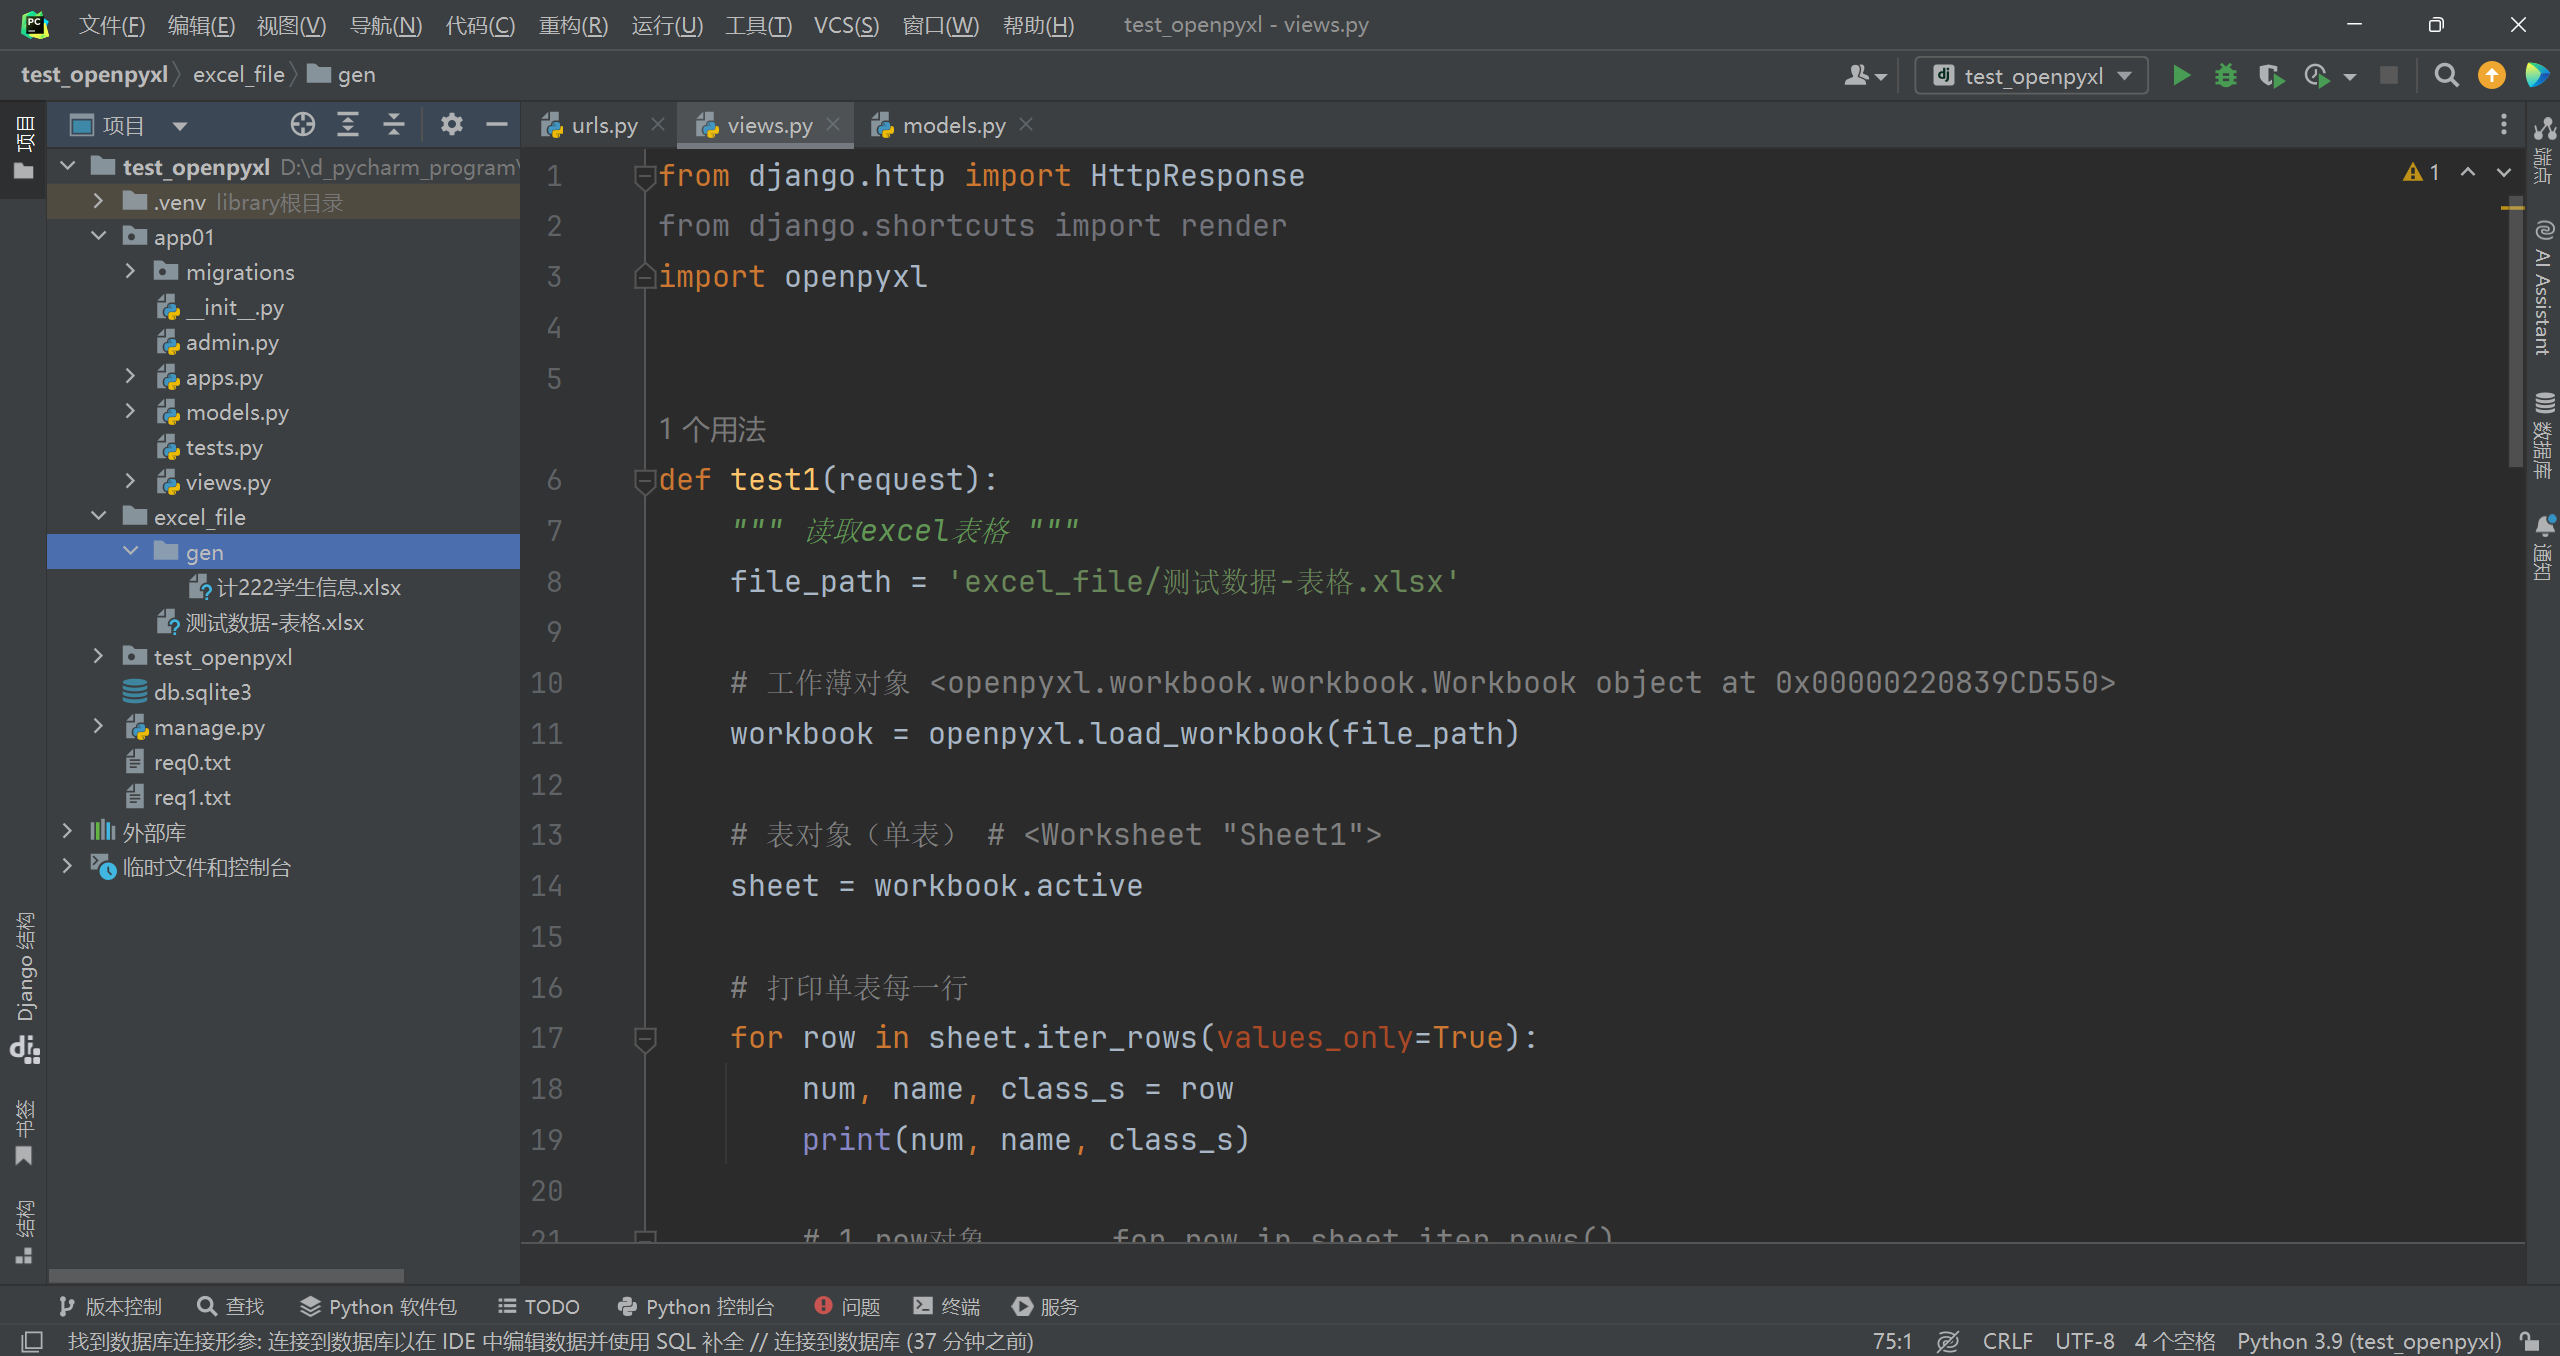
Task: Fold the test1 function definition
Action: 644,481
